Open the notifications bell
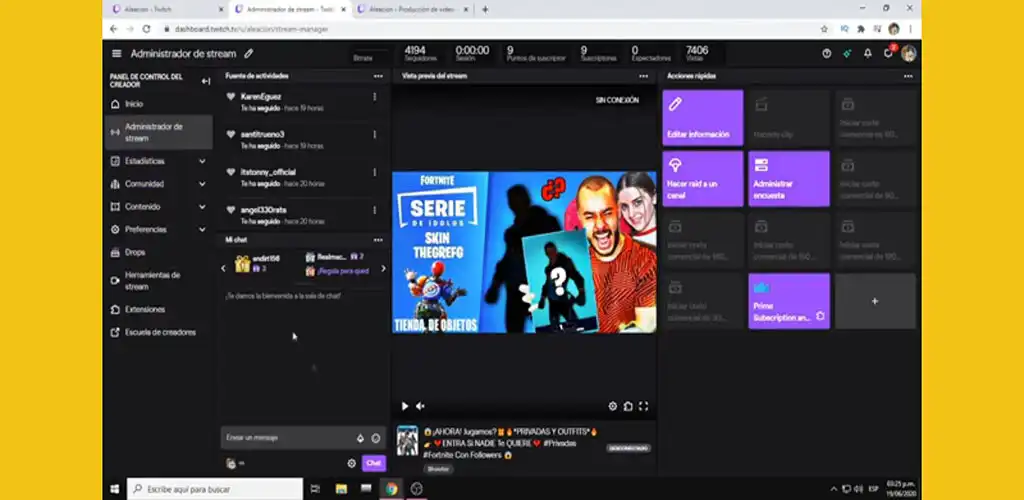 click(x=867, y=54)
